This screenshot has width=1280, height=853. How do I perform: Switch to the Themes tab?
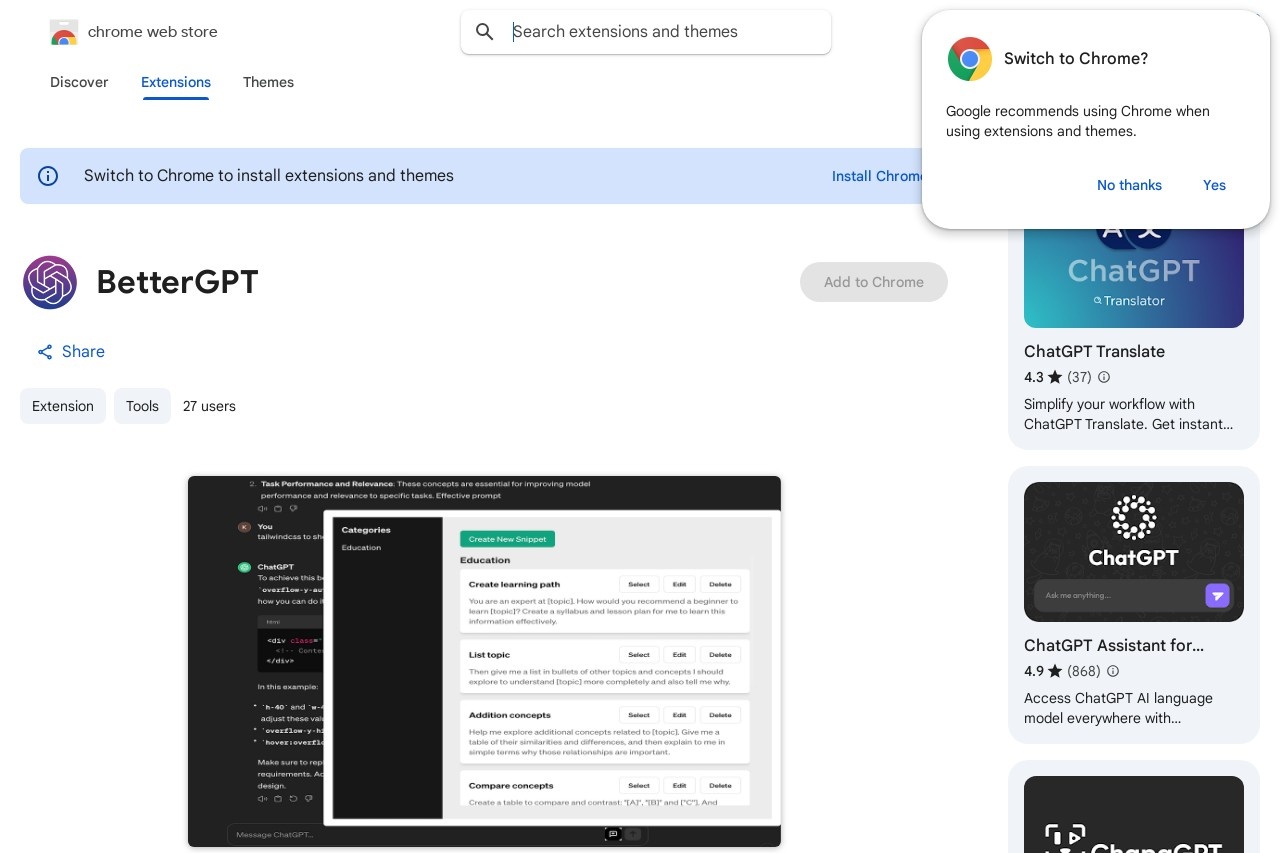(268, 82)
